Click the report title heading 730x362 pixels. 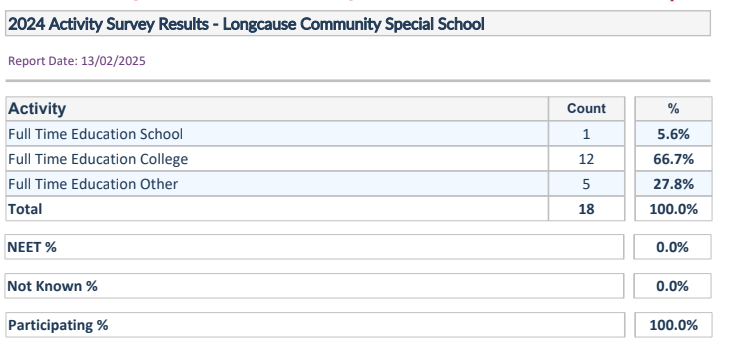pos(246,24)
